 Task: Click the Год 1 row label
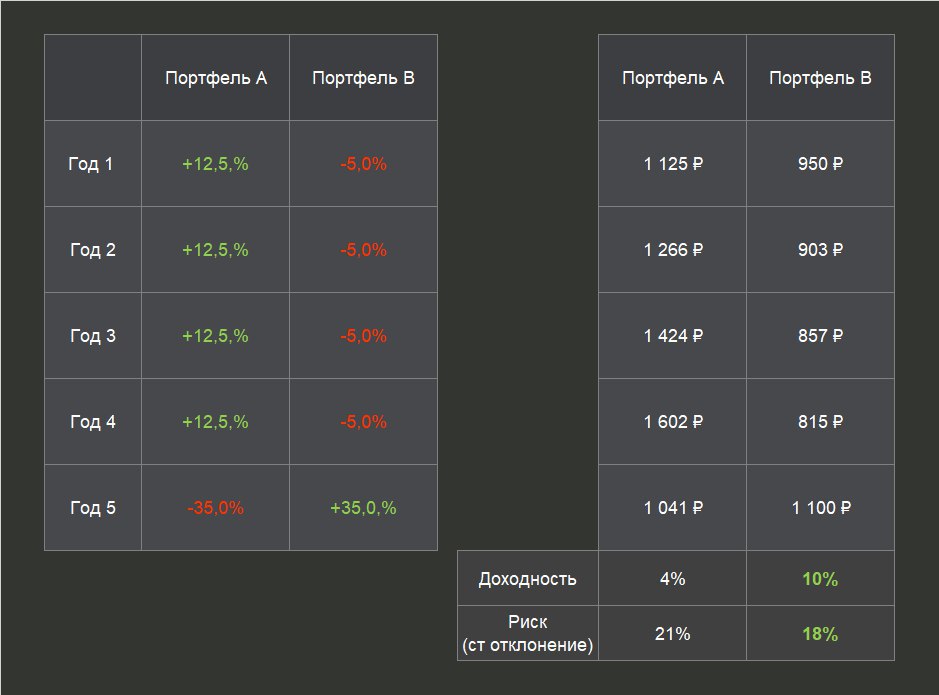tap(91, 164)
